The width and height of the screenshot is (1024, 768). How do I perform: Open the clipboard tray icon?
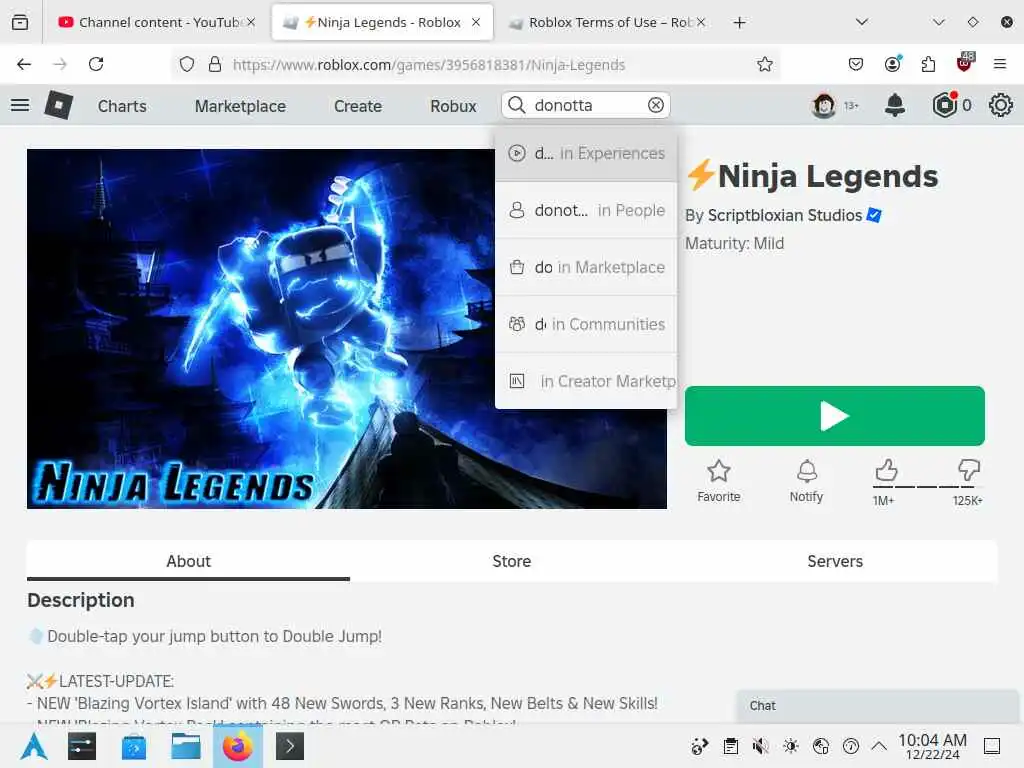pyautogui.click(x=731, y=746)
